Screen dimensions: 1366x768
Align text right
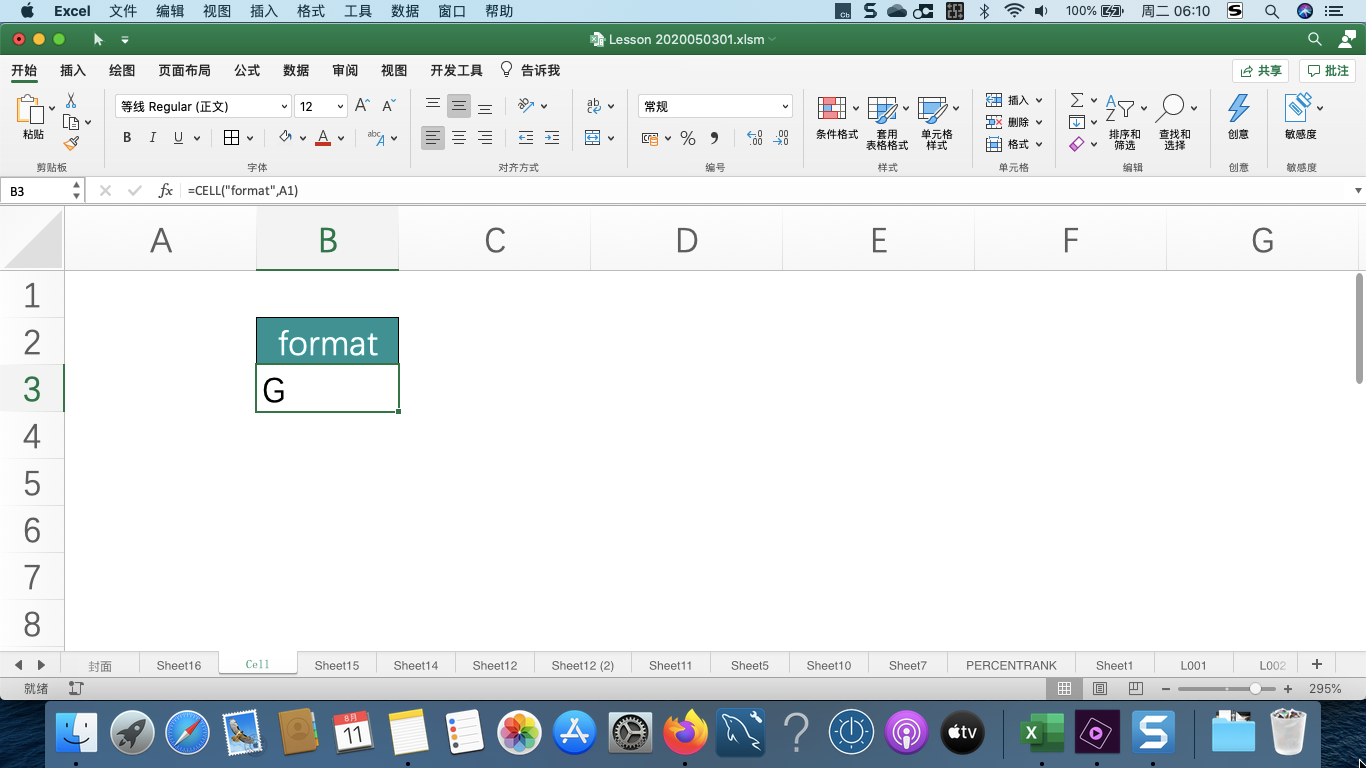coord(485,138)
